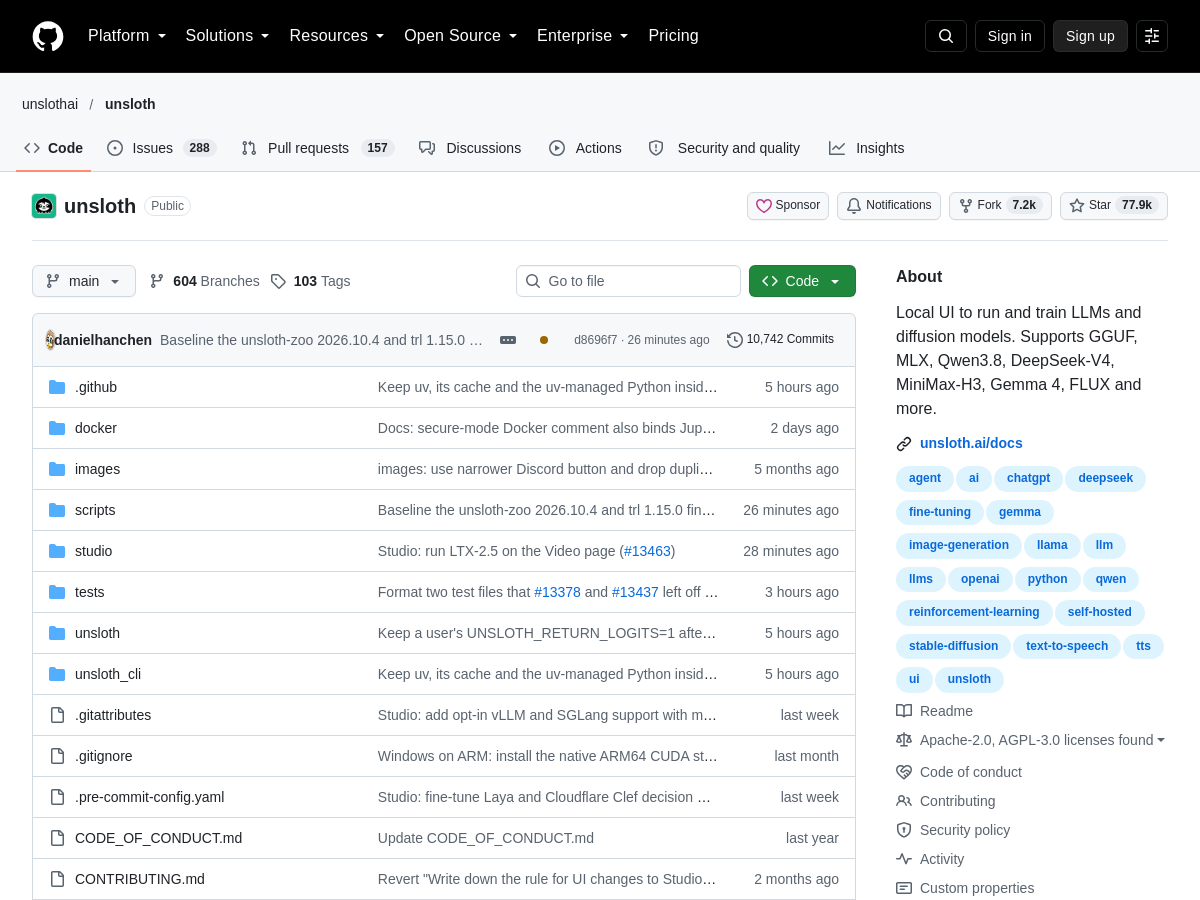The width and height of the screenshot is (1200, 900).
Task: Open the scripts folder icon
Action: point(57,510)
